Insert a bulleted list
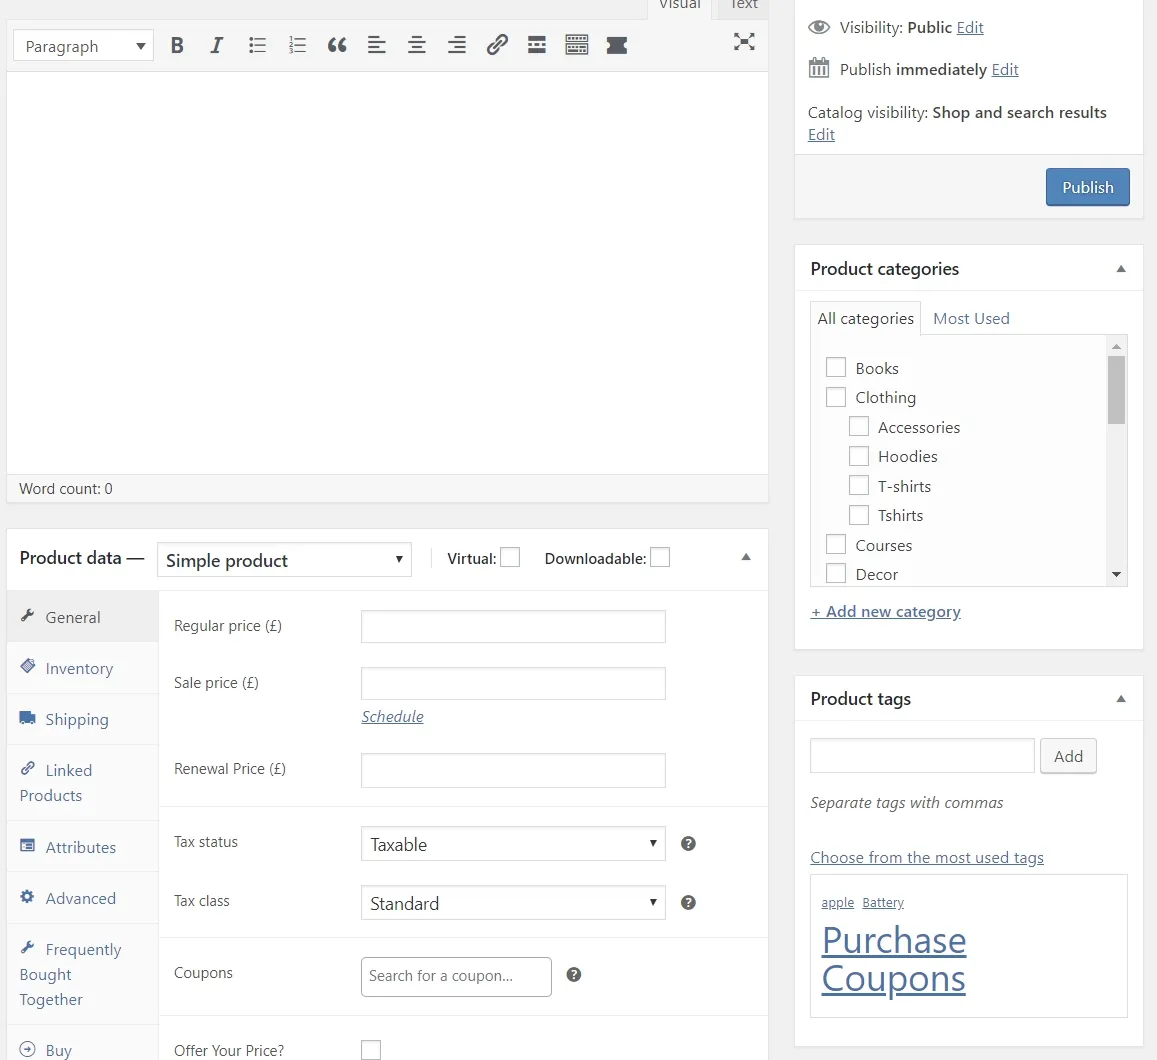 257,46
